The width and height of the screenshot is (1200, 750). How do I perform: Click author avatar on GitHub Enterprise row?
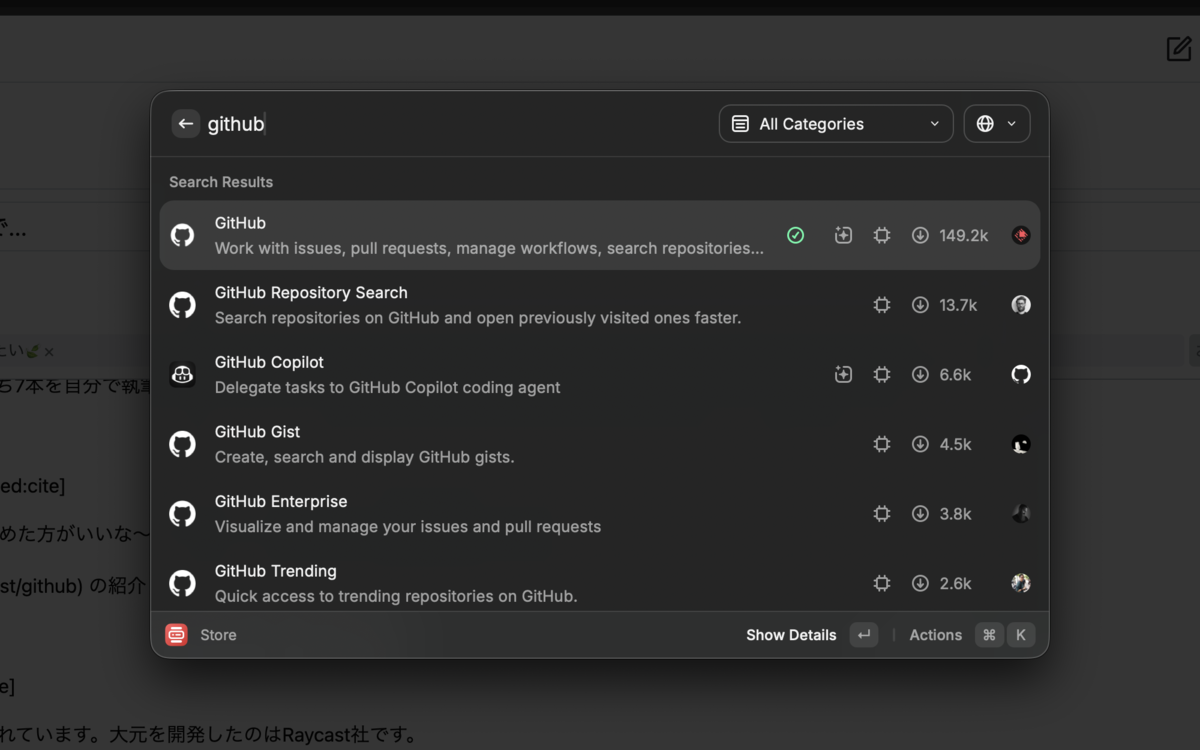pos(1021,513)
